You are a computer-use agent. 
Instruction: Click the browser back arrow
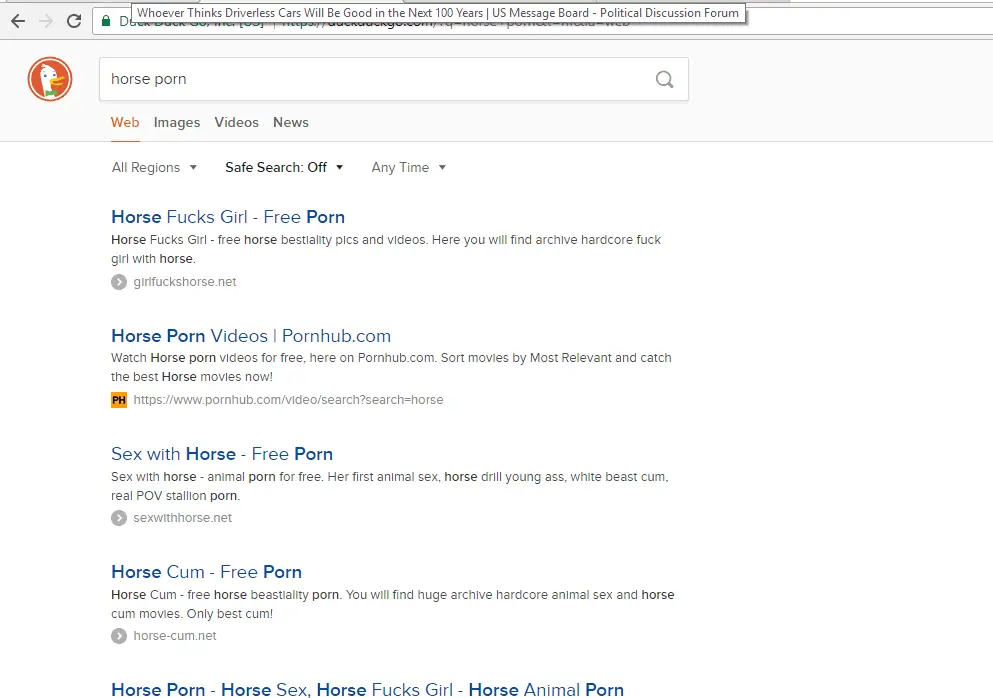coord(18,21)
